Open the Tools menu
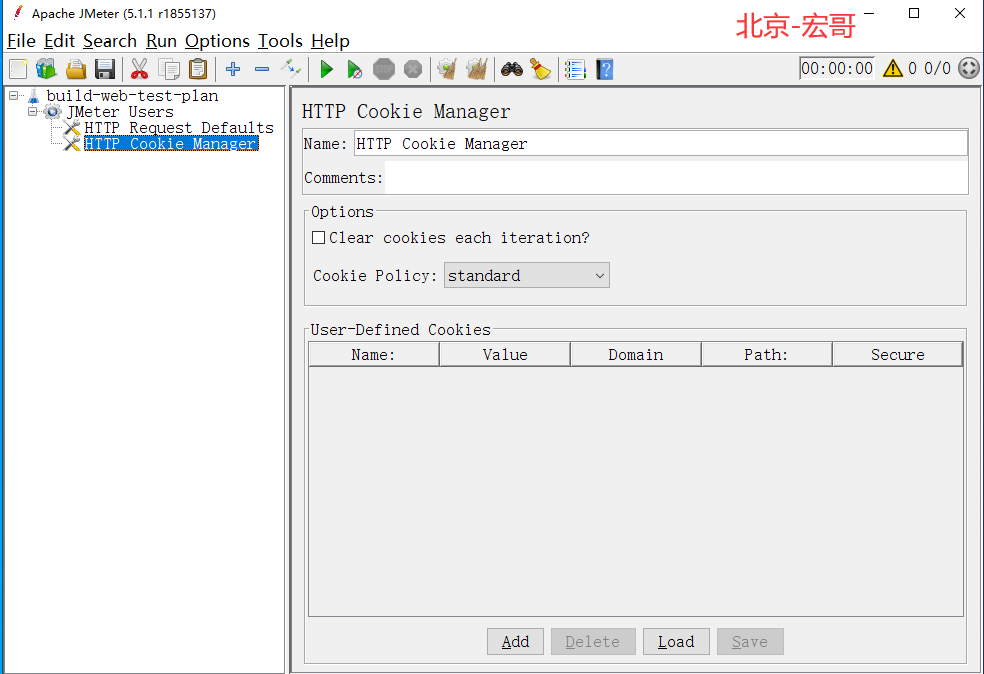984x674 pixels. coord(281,41)
